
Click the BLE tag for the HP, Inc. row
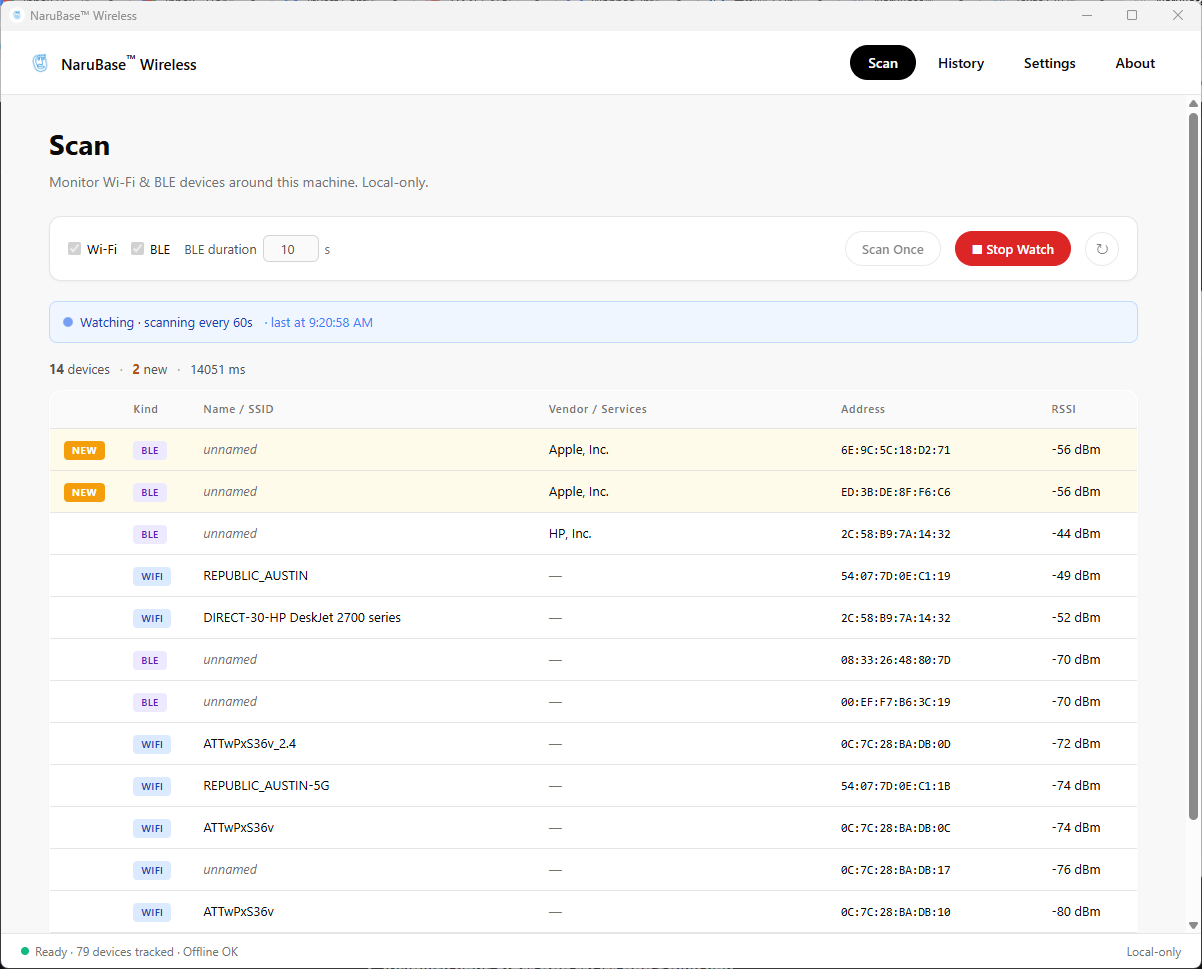click(150, 535)
